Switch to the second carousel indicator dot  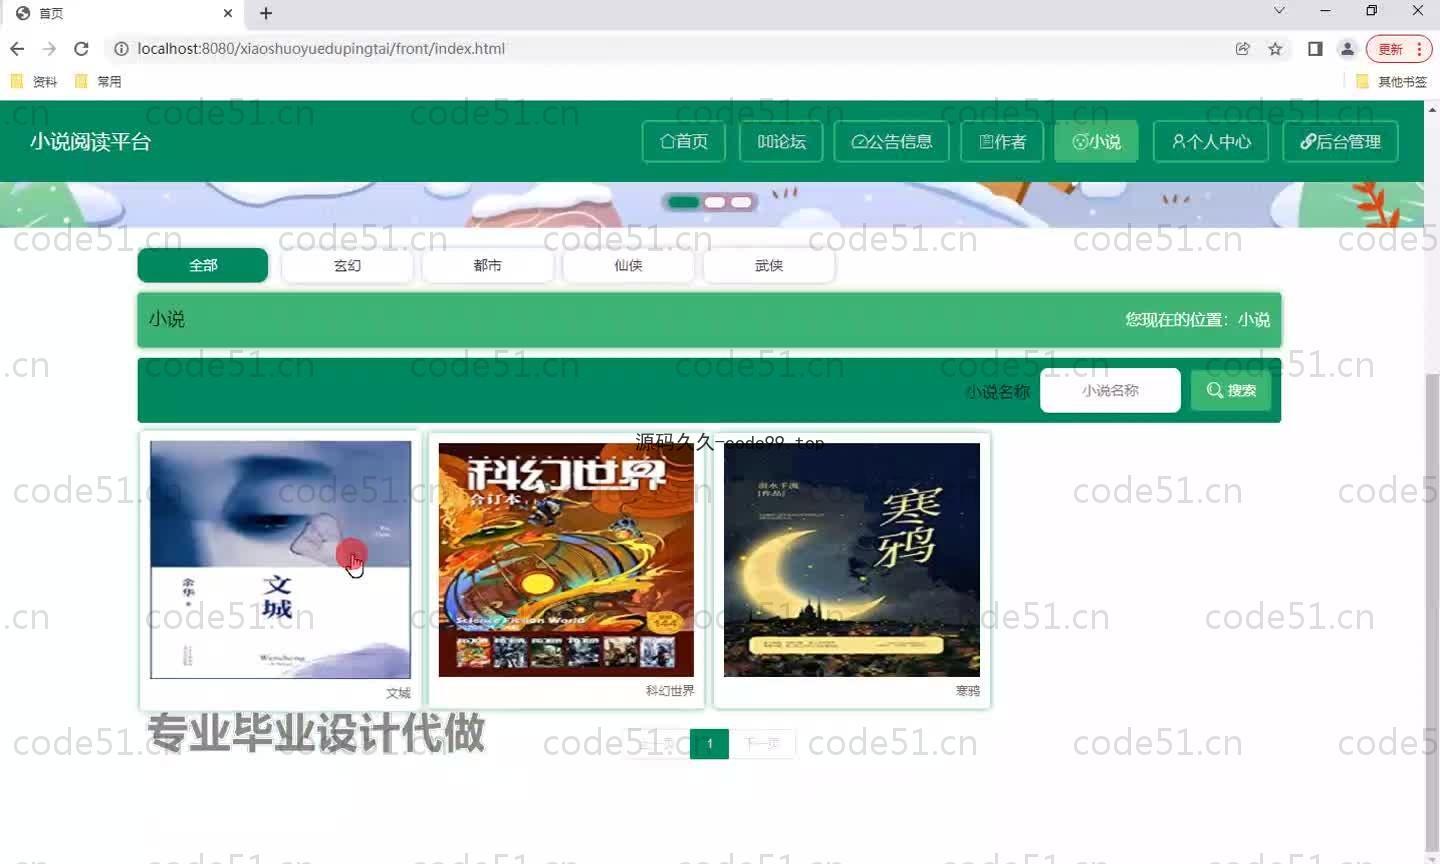pos(714,202)
